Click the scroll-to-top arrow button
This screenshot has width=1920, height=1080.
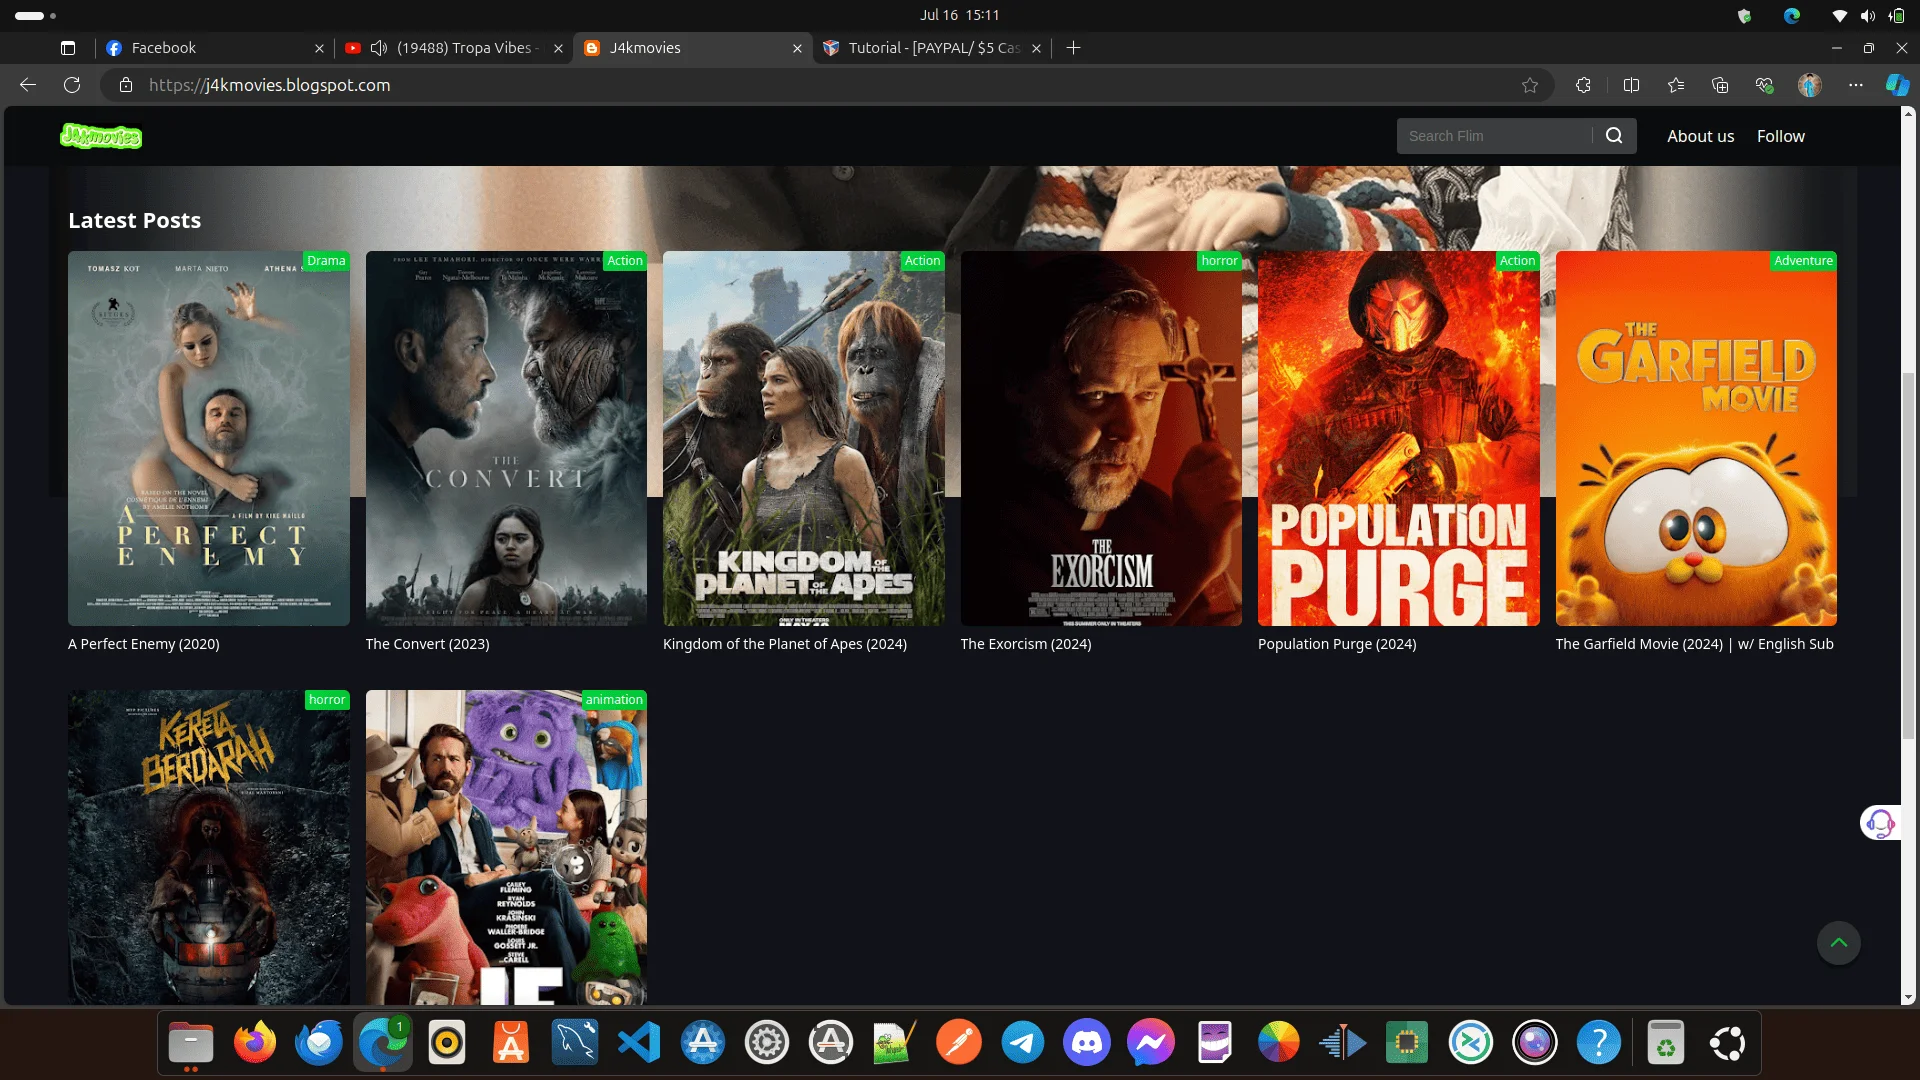point(1838,943)
